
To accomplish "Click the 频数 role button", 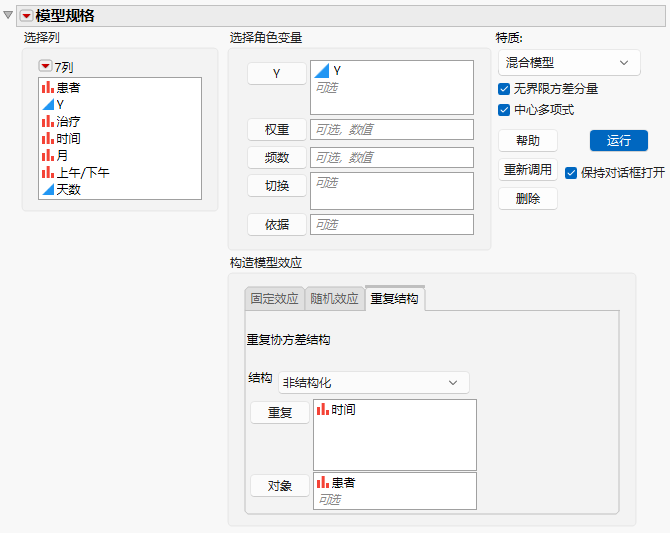I will click(276, 158).
